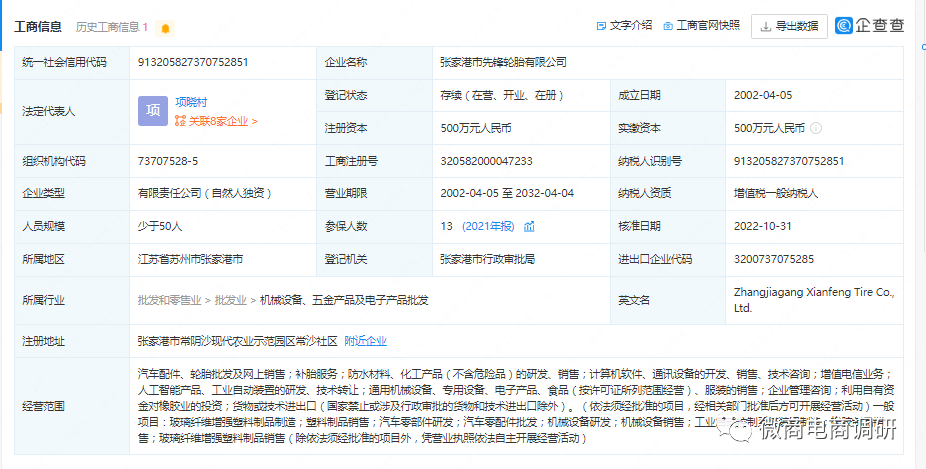Select approval date 2022-10-31
The image size is (926, 469).
[x=762, y=226]
